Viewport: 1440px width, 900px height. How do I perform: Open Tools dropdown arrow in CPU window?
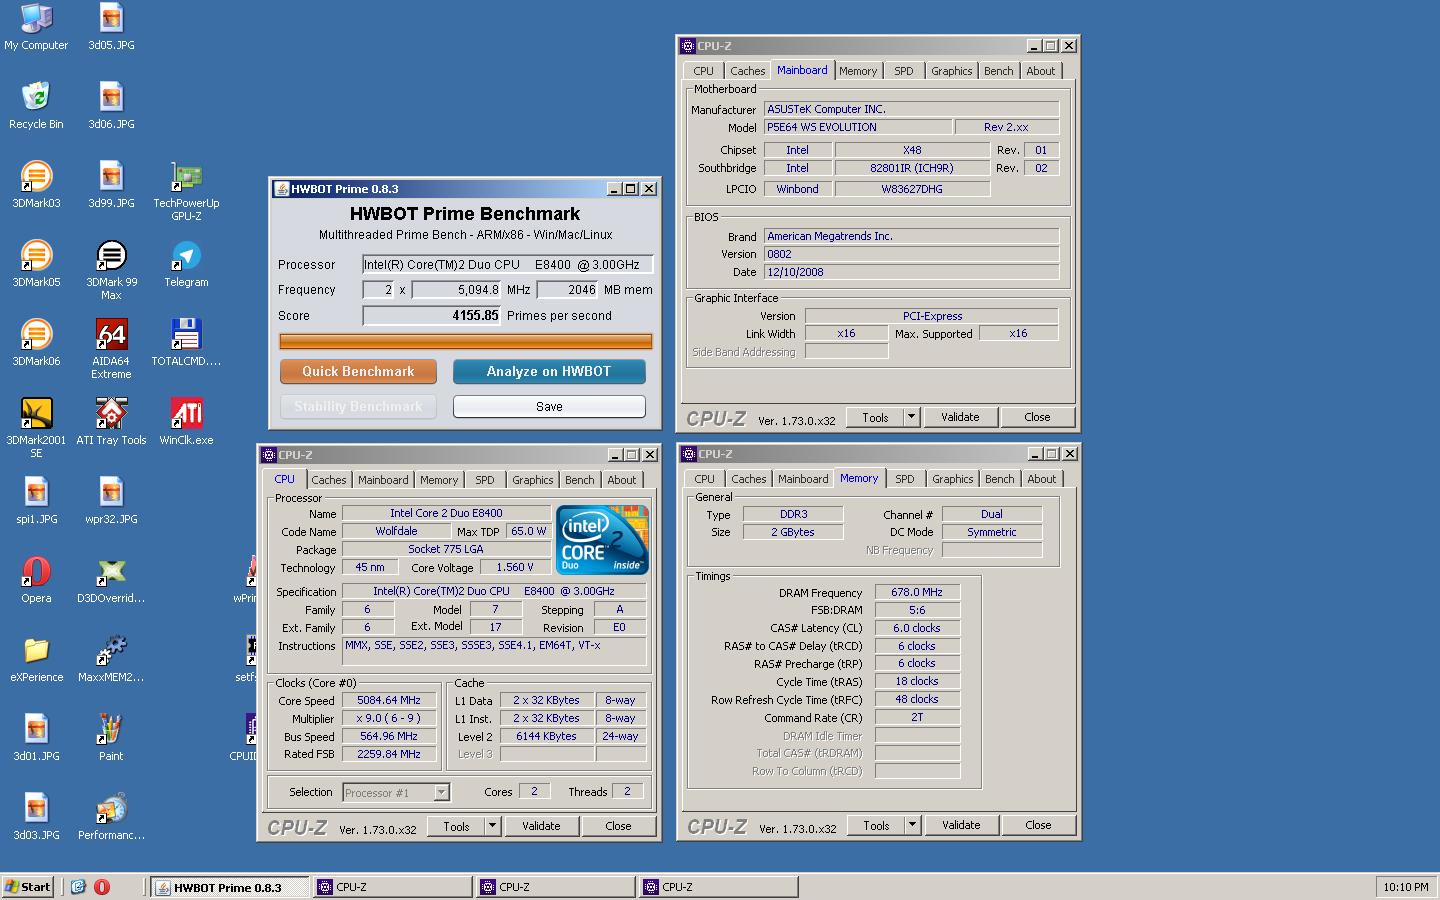[x=492, y=826]
